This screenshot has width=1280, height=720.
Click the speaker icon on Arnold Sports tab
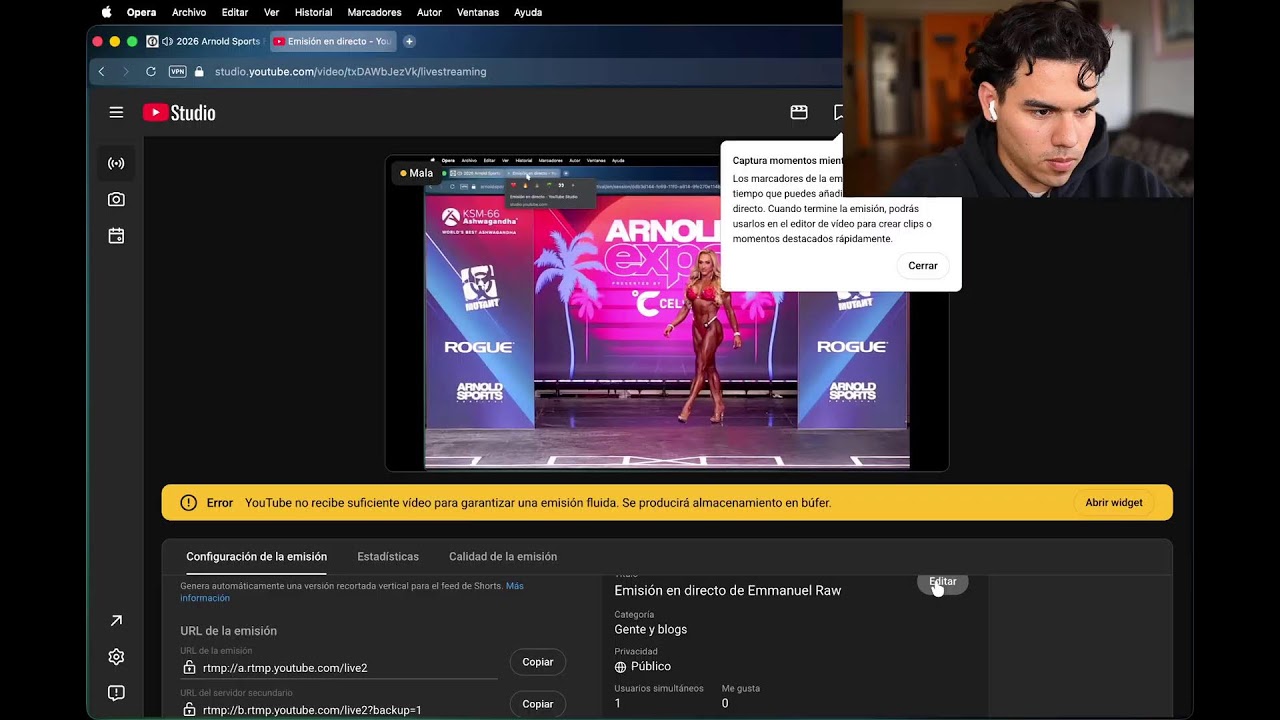[167, 42]
